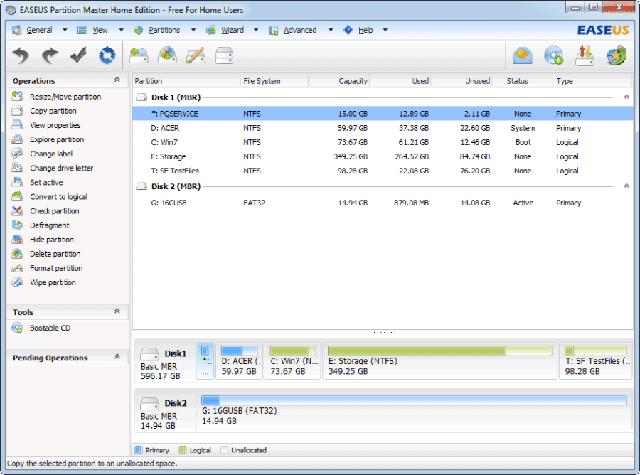Viewport: 640px width, 475px height.
Task: Click the Undo arrow icon in toolbar
Action: click(x=20, y=55)
